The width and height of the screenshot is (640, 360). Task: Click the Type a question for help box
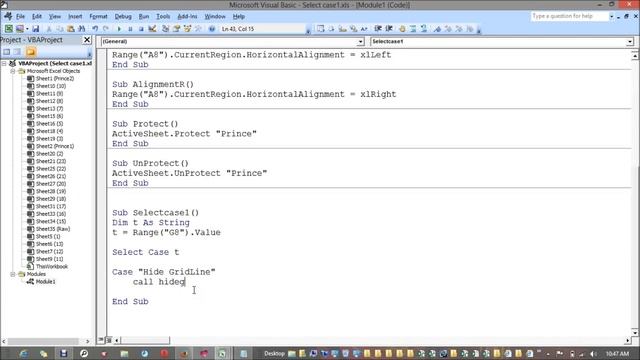coord(569,16)
